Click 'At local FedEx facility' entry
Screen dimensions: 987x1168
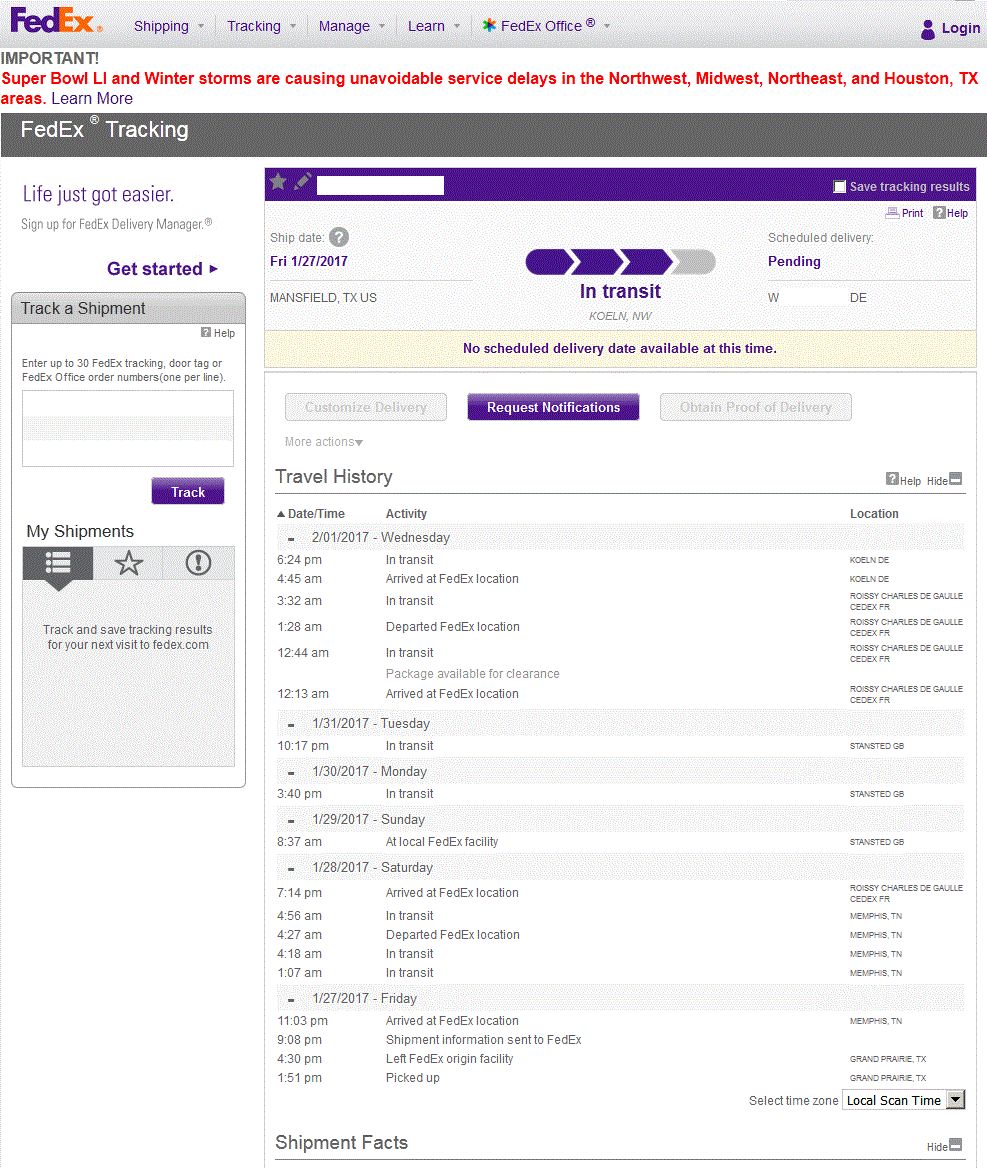pyautogui.click(x=442, y=842)
